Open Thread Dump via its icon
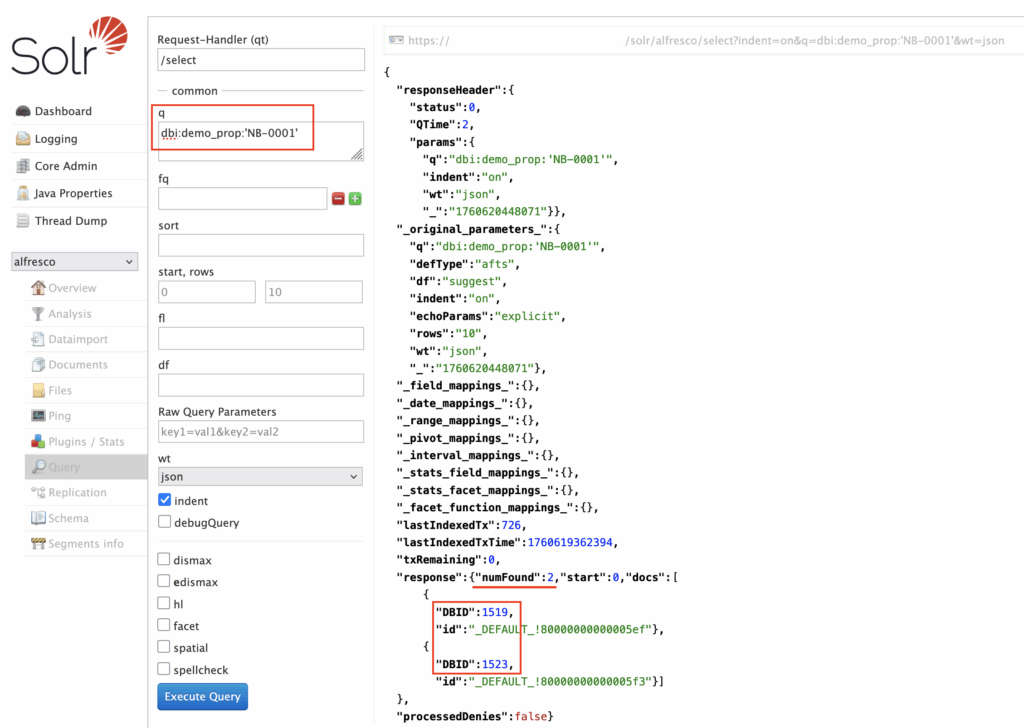Viewport: 1024px width, 728px height. click(23, 221)
